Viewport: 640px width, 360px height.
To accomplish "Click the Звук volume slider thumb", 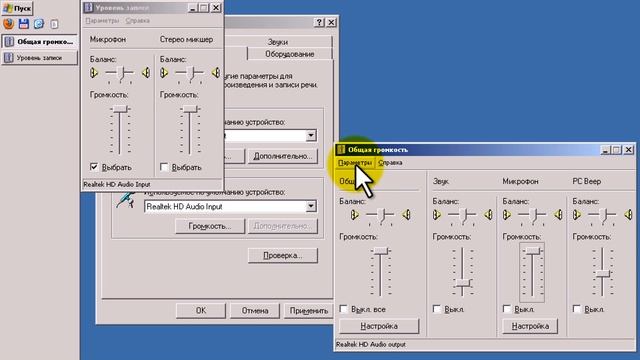I will (x=462, y=283).
